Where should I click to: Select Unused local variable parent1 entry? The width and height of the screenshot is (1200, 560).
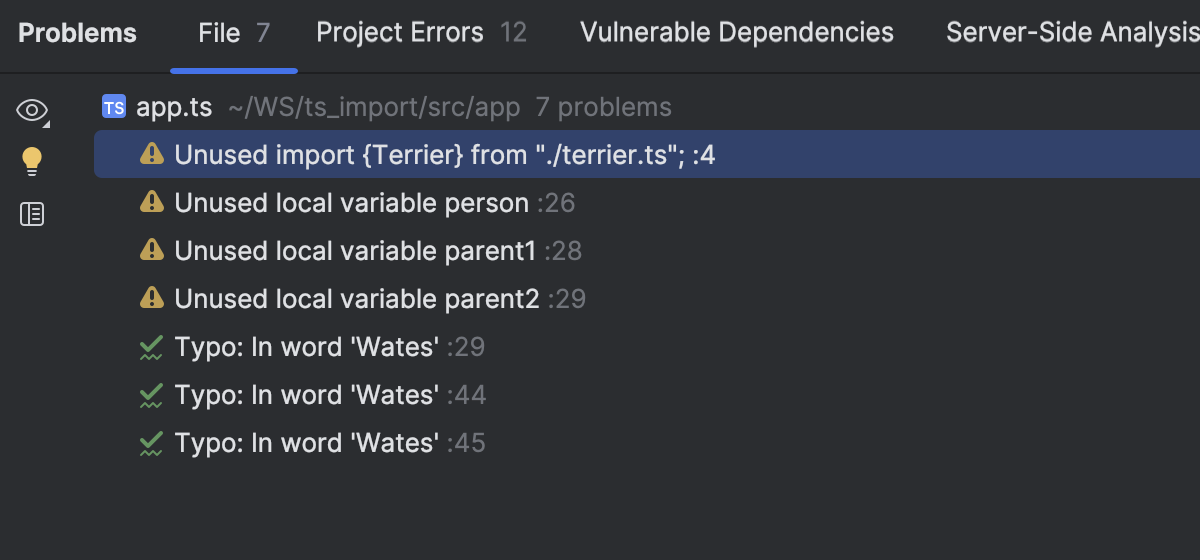coord(355,250)
